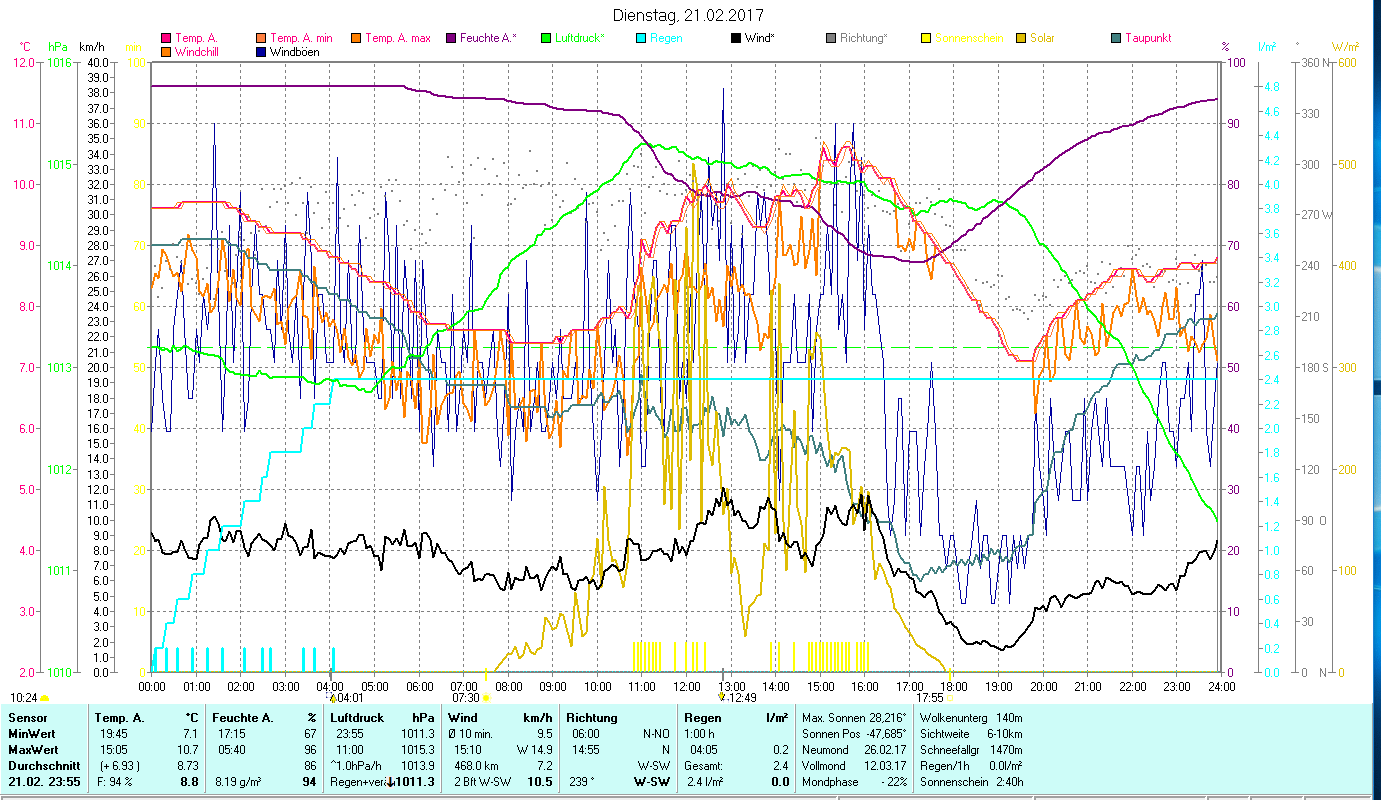Click the dark blue Windböen legend swatch
Screen dimensions: 1381x800
(x=261, y=52)
